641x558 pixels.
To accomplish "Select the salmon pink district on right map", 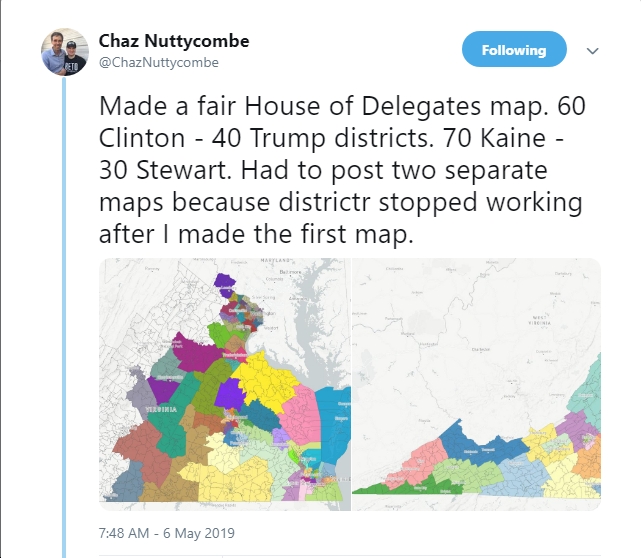I will point(417,460).
